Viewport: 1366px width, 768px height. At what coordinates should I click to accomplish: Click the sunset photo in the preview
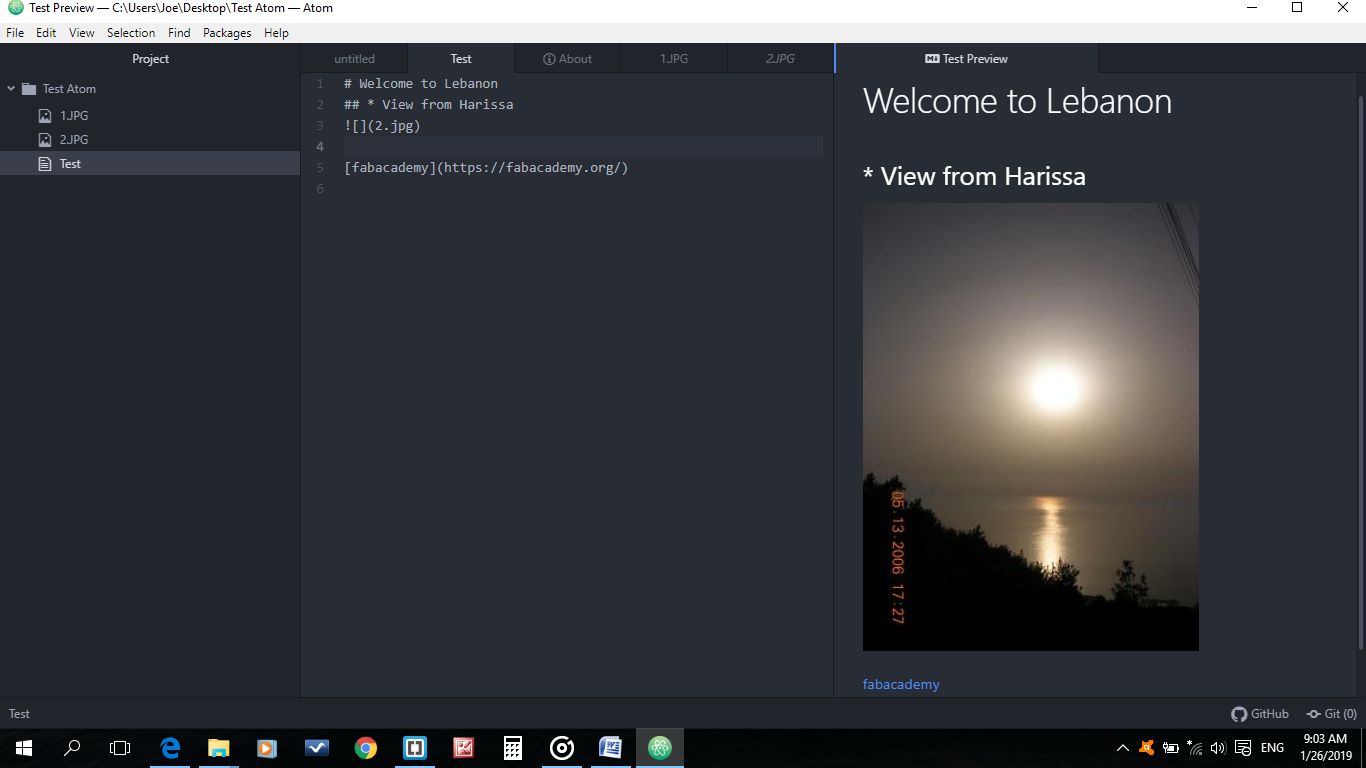(x=1031, y=427)
